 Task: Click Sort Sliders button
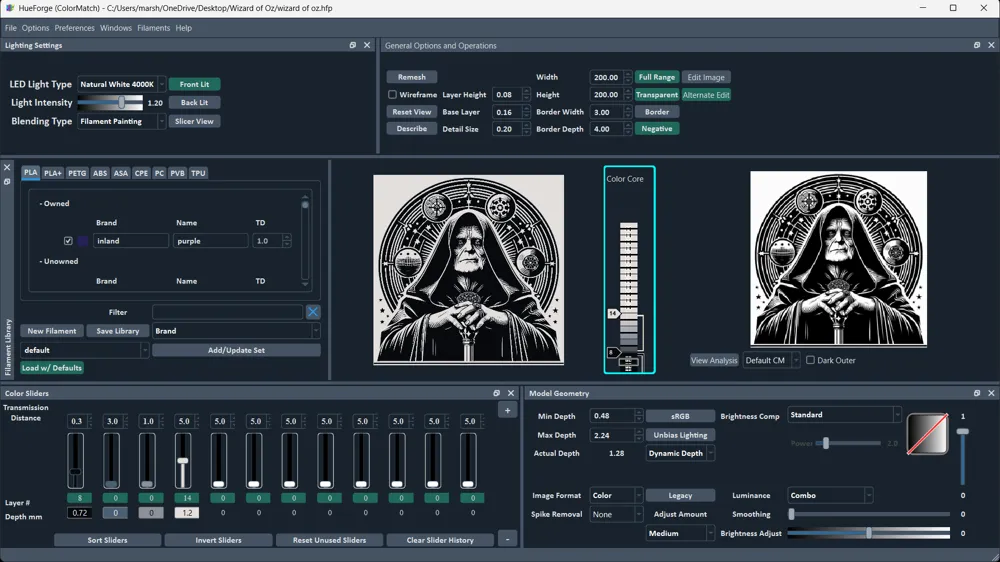(x=107, y=540)
